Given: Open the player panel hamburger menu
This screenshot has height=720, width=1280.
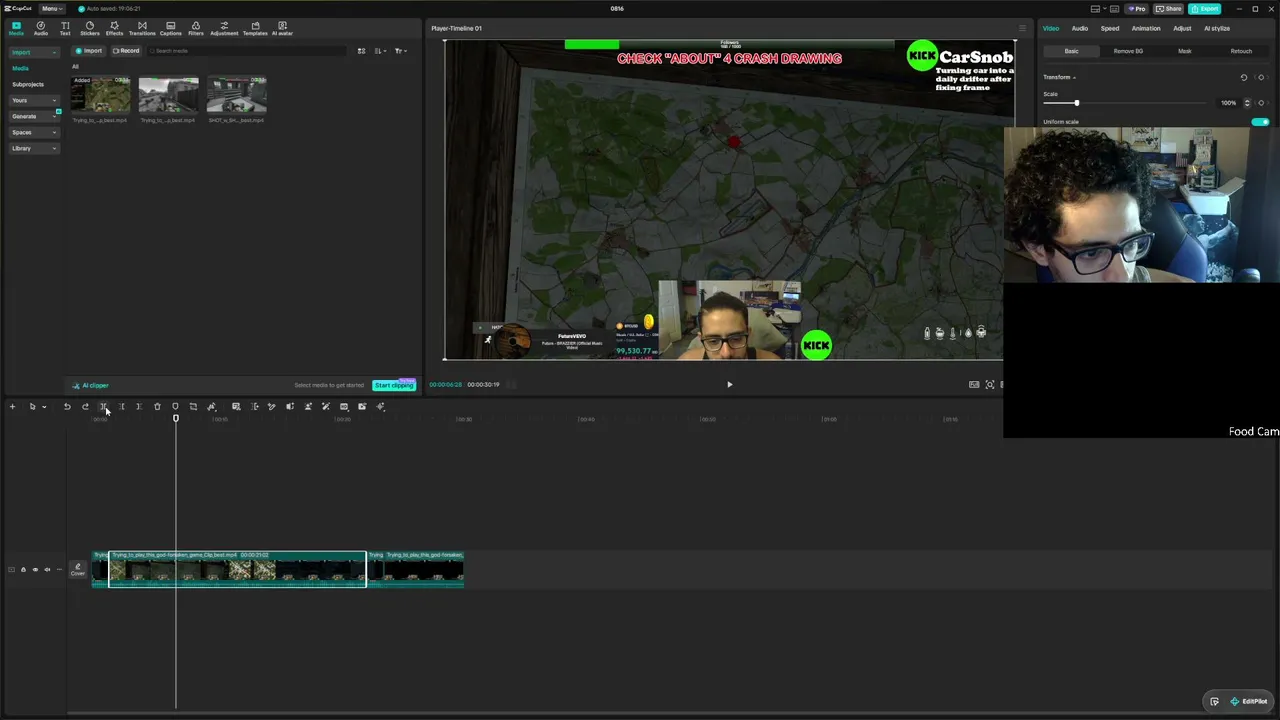Looking at the screenshot, I should click(x=1022, y=28).
